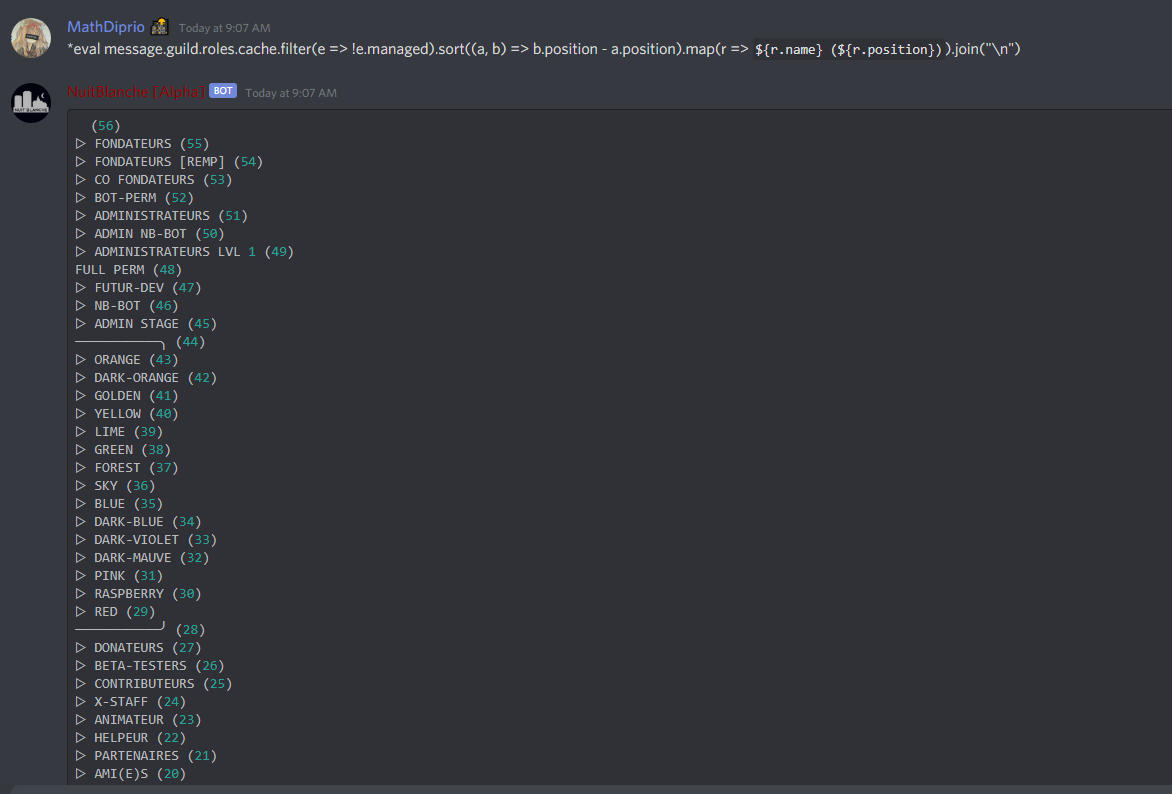Select the RASPBERRY (30) line
Screen dimensions: 1172x794
coord(138,594)
